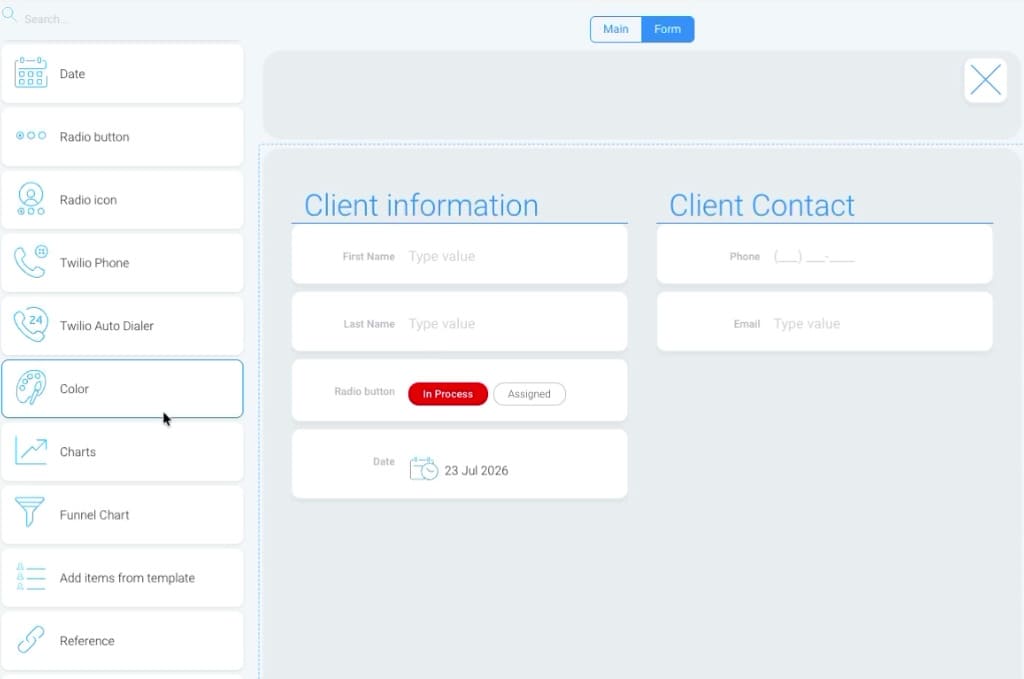Select the Date calendar icon in sidebar
The height and width of the screenshot is (679, 1024).
click(31, 73)
